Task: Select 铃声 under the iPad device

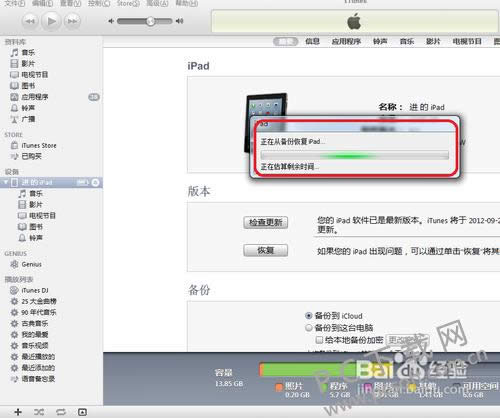Action: click(36, 238)
